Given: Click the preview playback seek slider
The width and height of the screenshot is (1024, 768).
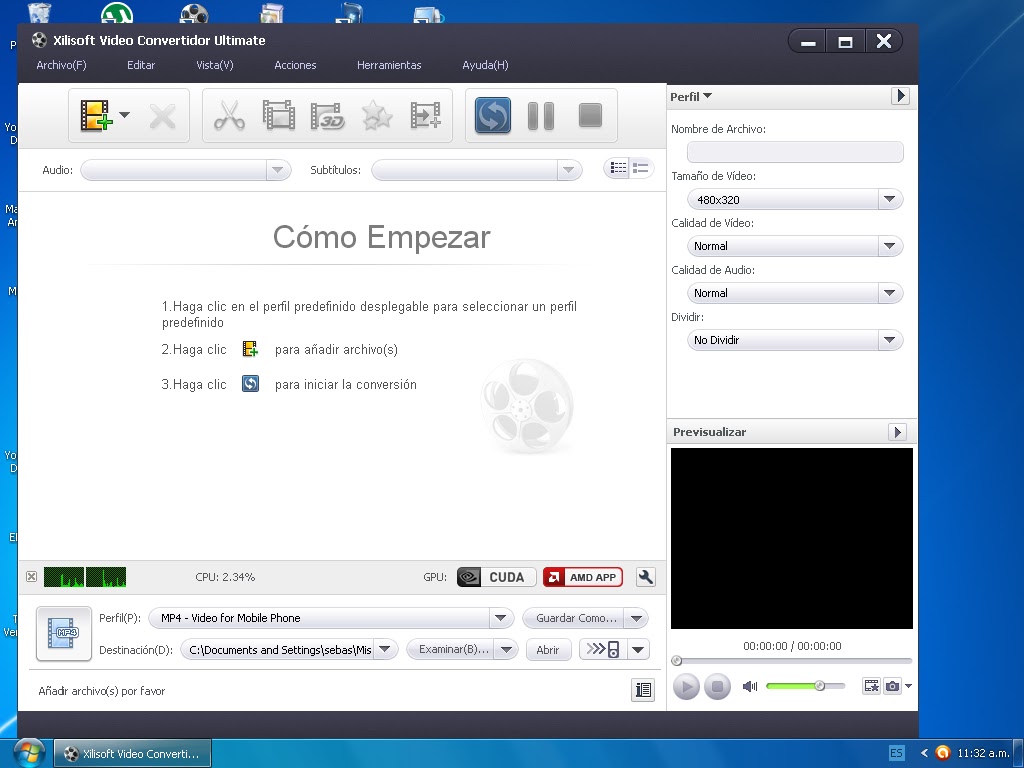Looking at the screenshot, I should pos(792,661).
